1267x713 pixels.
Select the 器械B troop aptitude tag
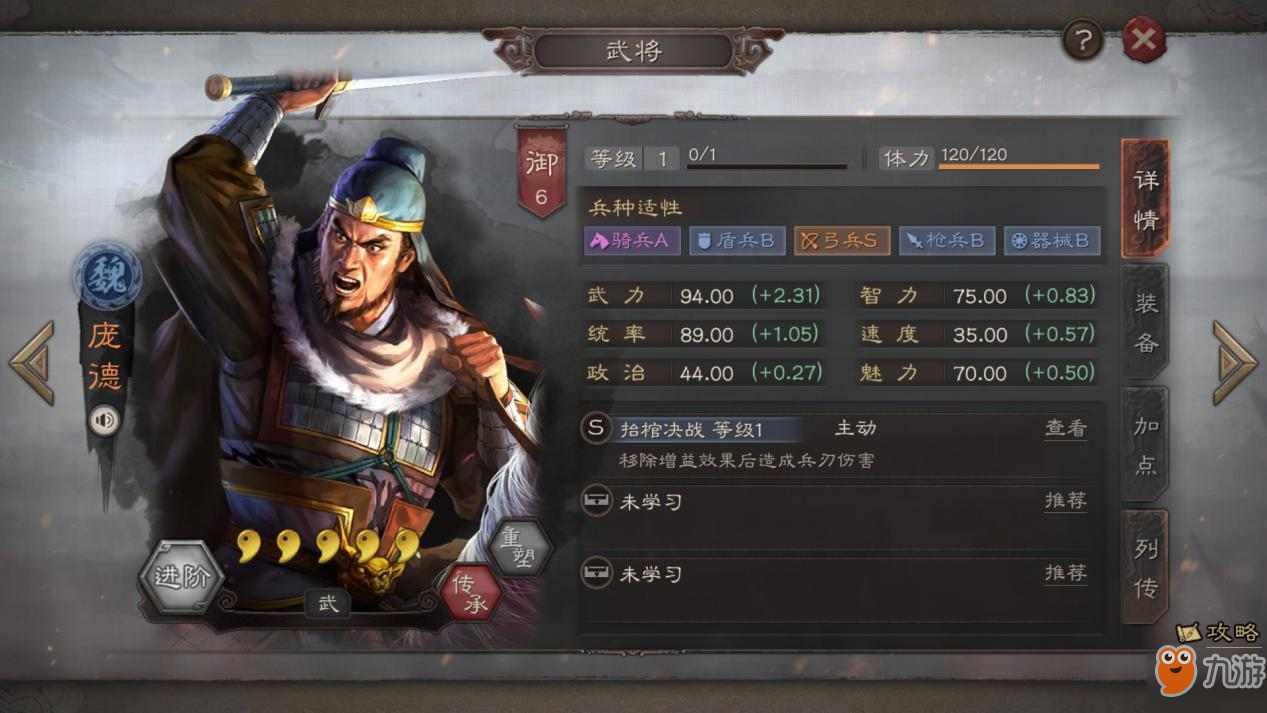1052,240
